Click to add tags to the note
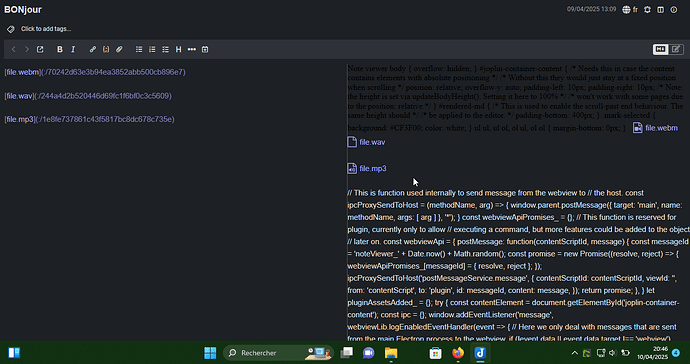Screen dimensions: 690x364 (46, 29)
